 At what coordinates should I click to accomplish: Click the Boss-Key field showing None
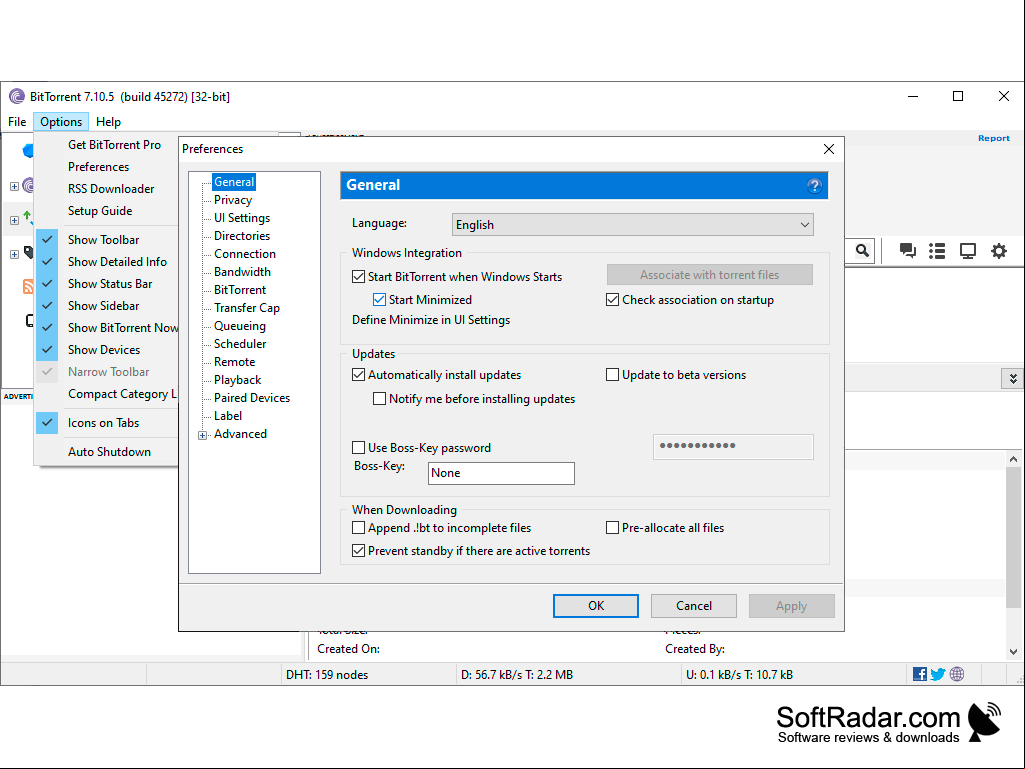pos(501,473)
